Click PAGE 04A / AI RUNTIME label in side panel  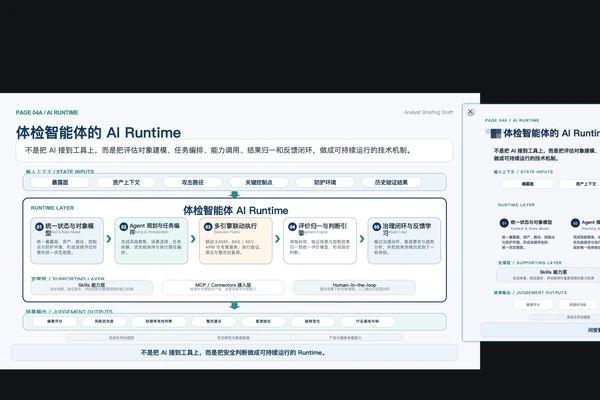tap(512, 120)
